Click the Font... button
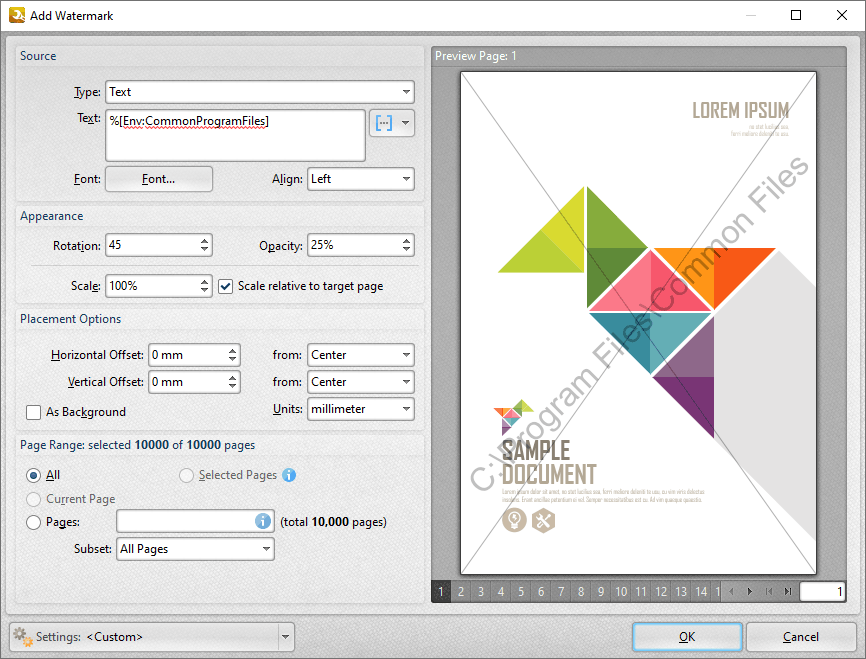The image size is (866, 659). coord(159,179)
